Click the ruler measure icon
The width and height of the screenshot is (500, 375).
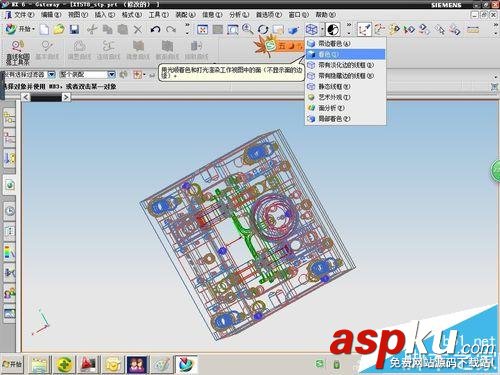[473, 29]
